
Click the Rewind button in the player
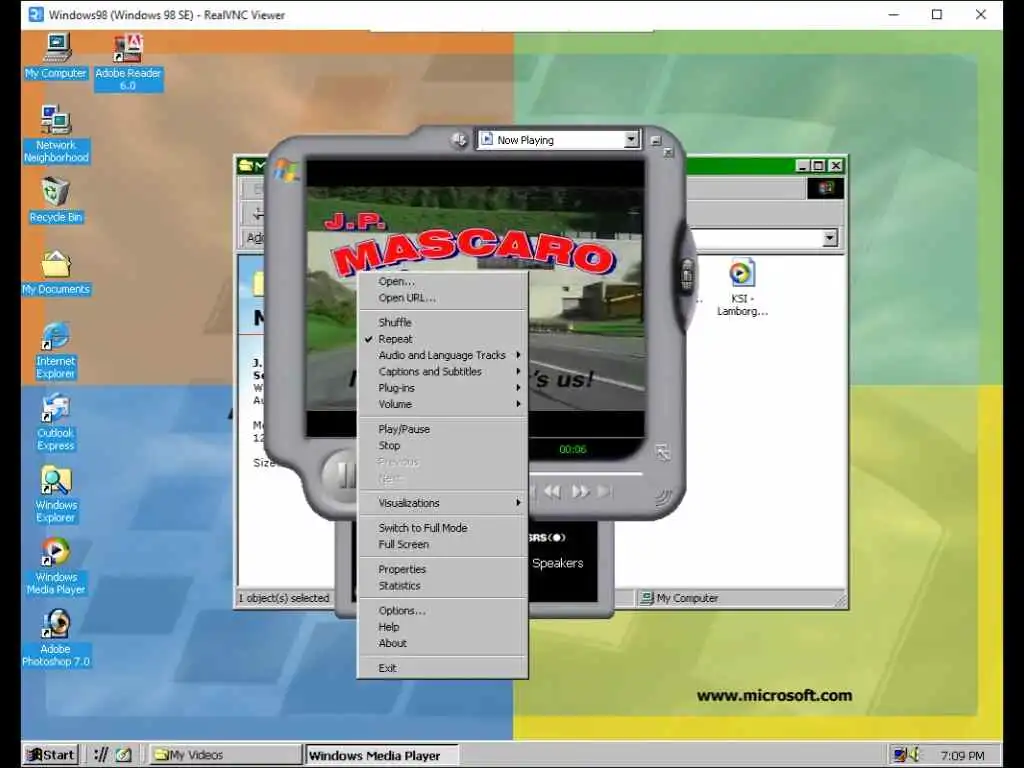pyautogui.click(x=552, y=492)
